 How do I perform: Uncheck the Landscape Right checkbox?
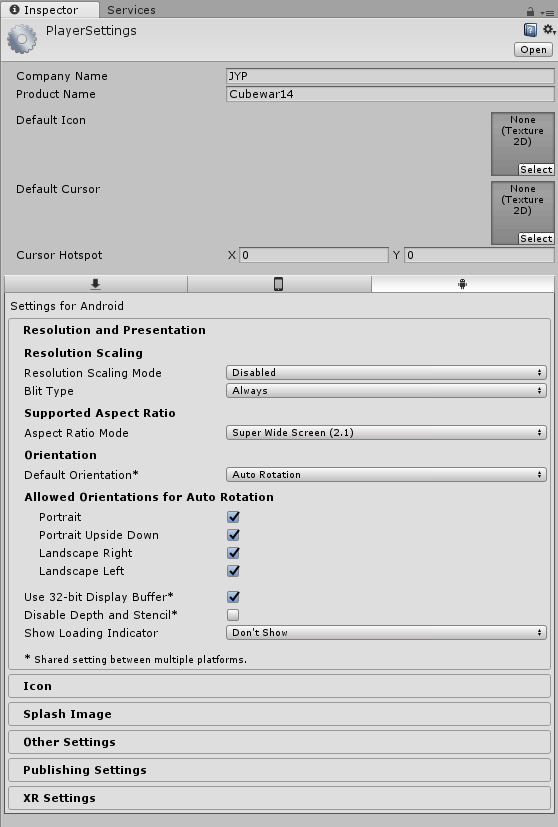[233, 553]
